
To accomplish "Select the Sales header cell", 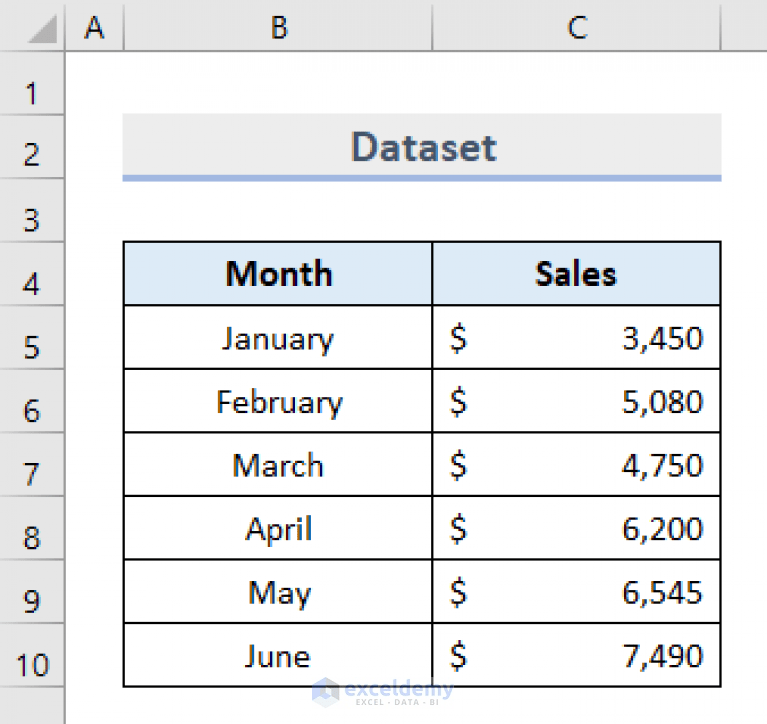I will 577,274.
